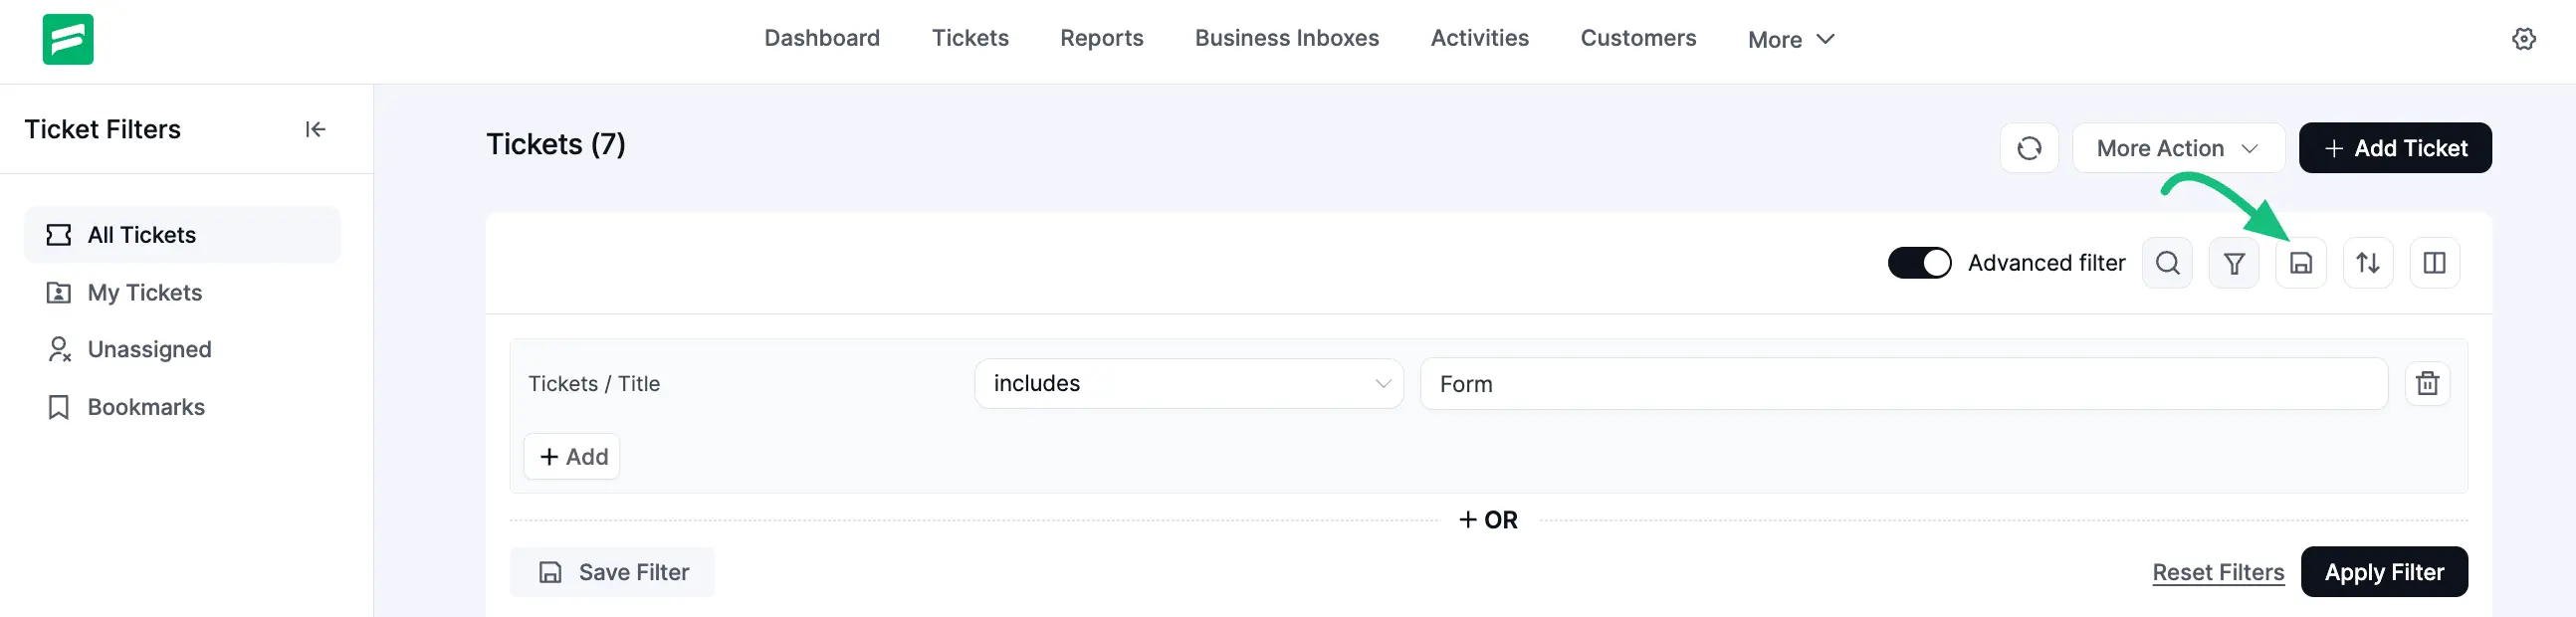Expand the More navigation menu
Image resolution: width=2576 pixels, height=617 pixels.
pyautogui.click(x=1790, y=39)
